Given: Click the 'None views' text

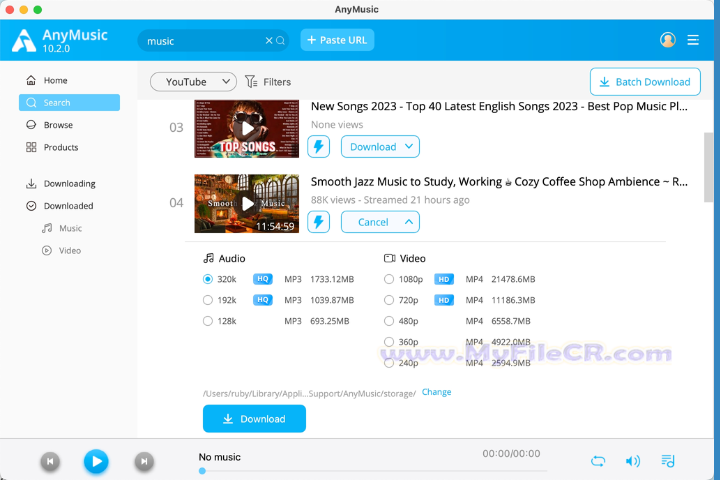Looking at the screenshot, I should (x=337, y=124).
